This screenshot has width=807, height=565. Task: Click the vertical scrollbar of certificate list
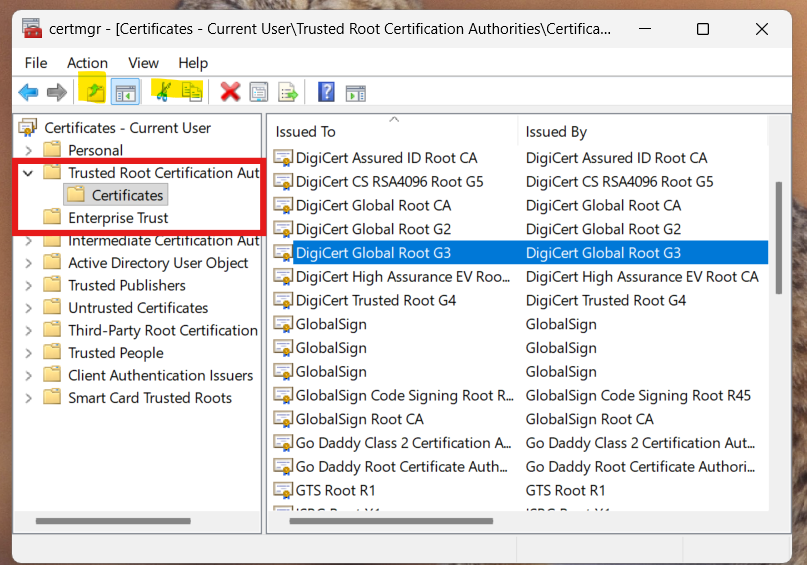point(779,238)
